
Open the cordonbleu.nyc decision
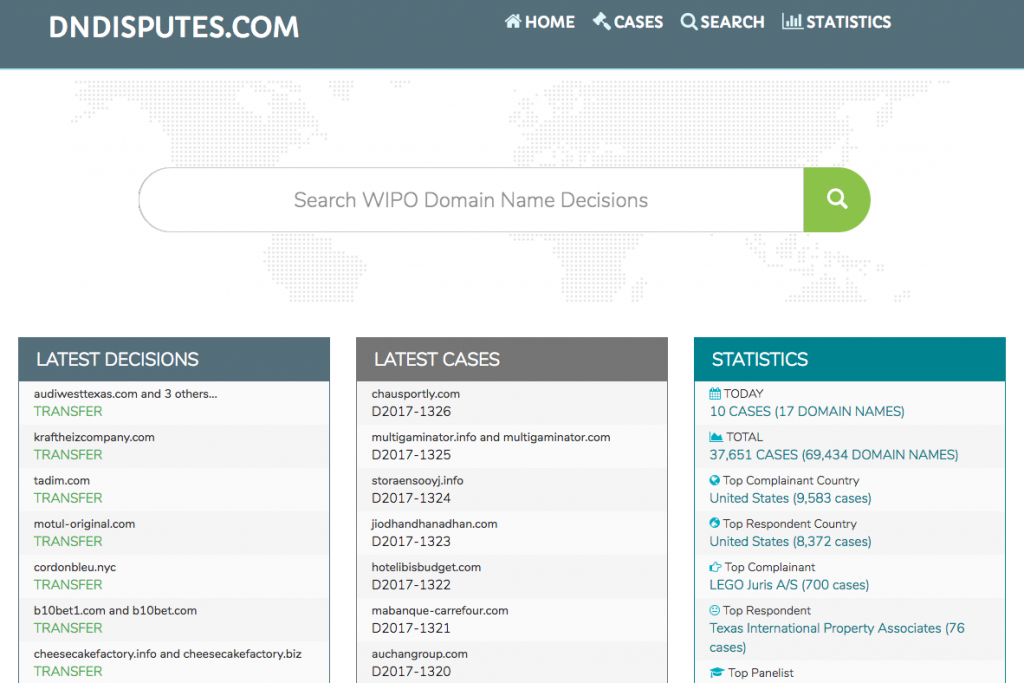75,567
